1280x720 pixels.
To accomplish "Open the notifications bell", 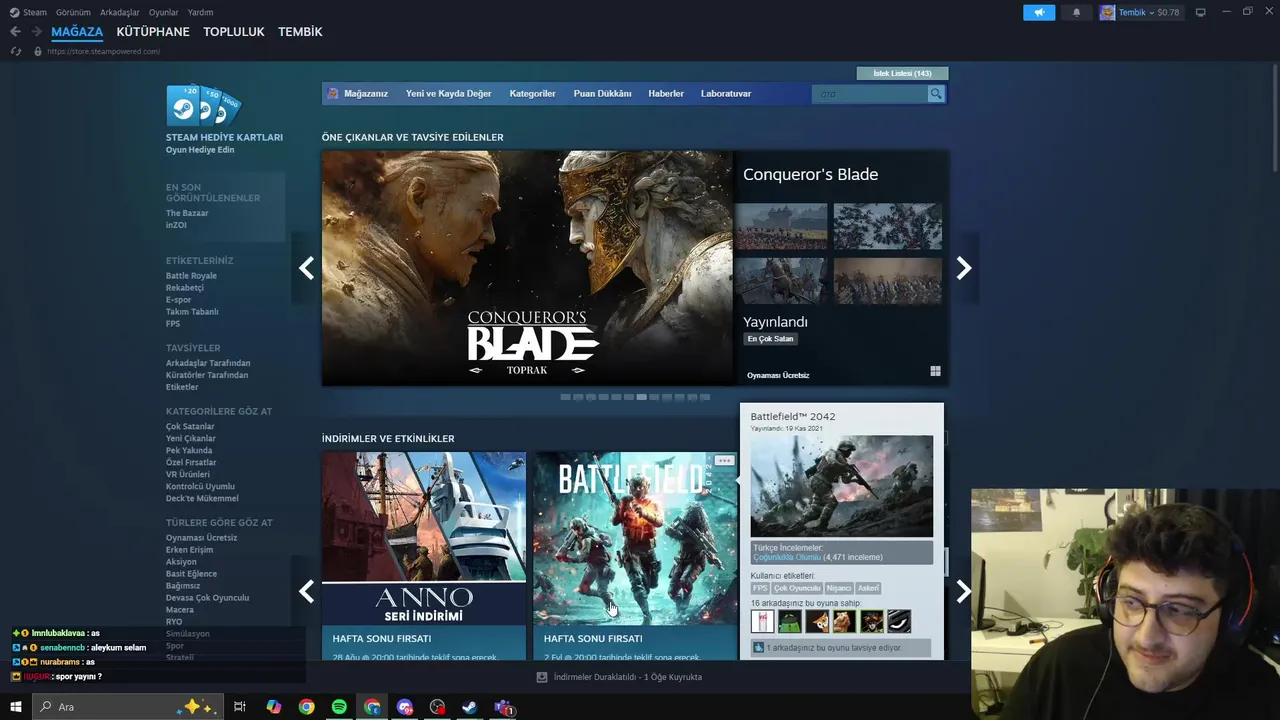I will click(1076, 12).
